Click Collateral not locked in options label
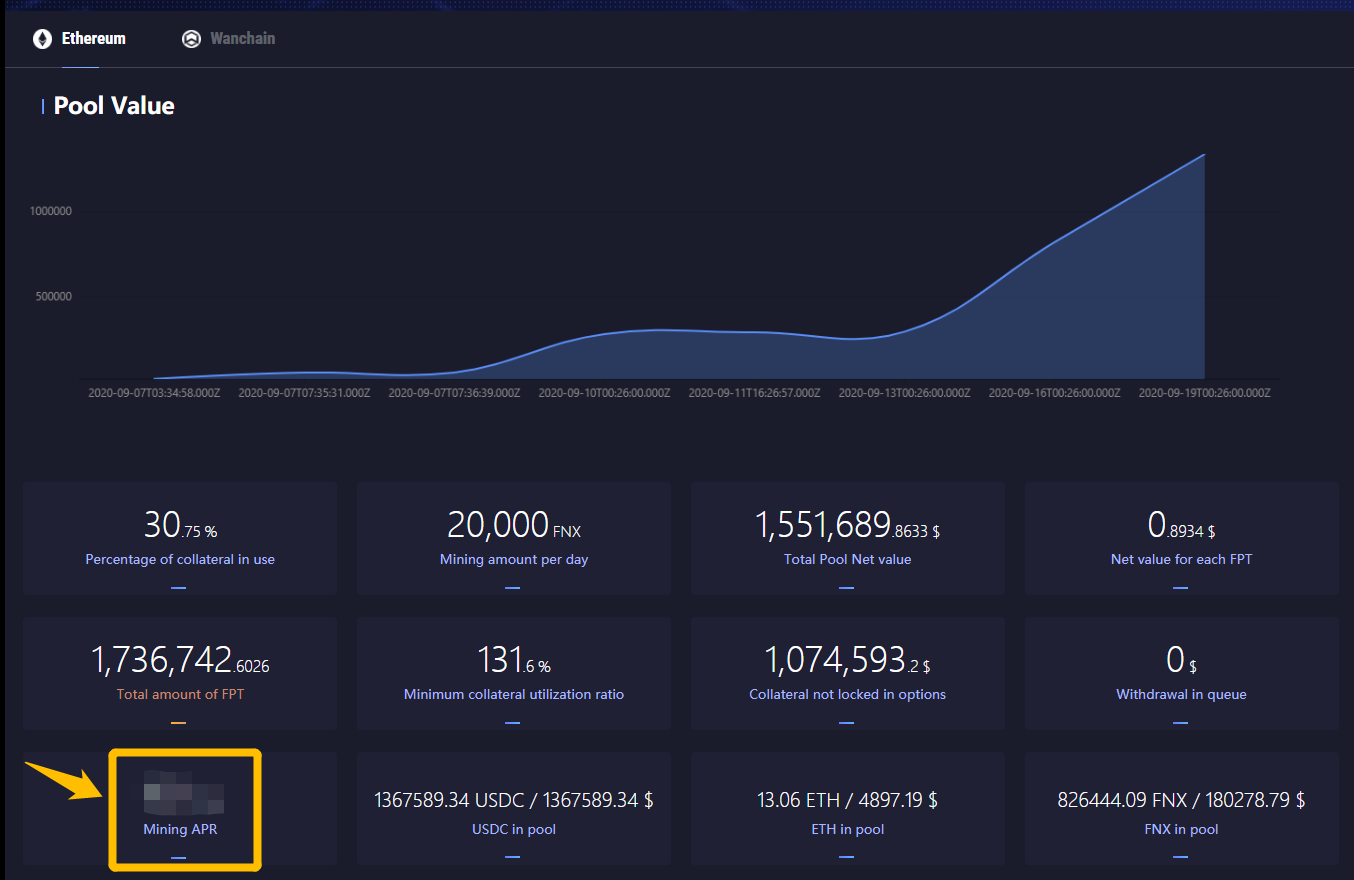1354x880 pixels. (x=847, y=694)
